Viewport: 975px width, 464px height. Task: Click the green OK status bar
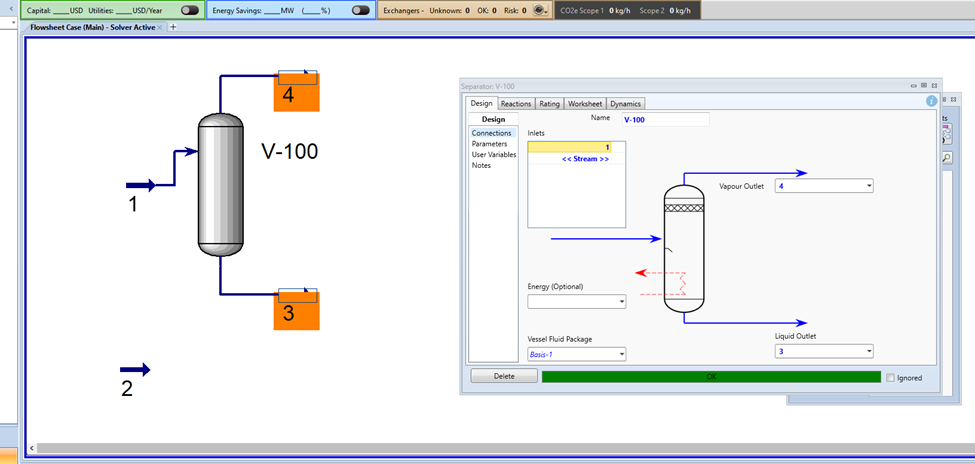(x=711, y=377)
